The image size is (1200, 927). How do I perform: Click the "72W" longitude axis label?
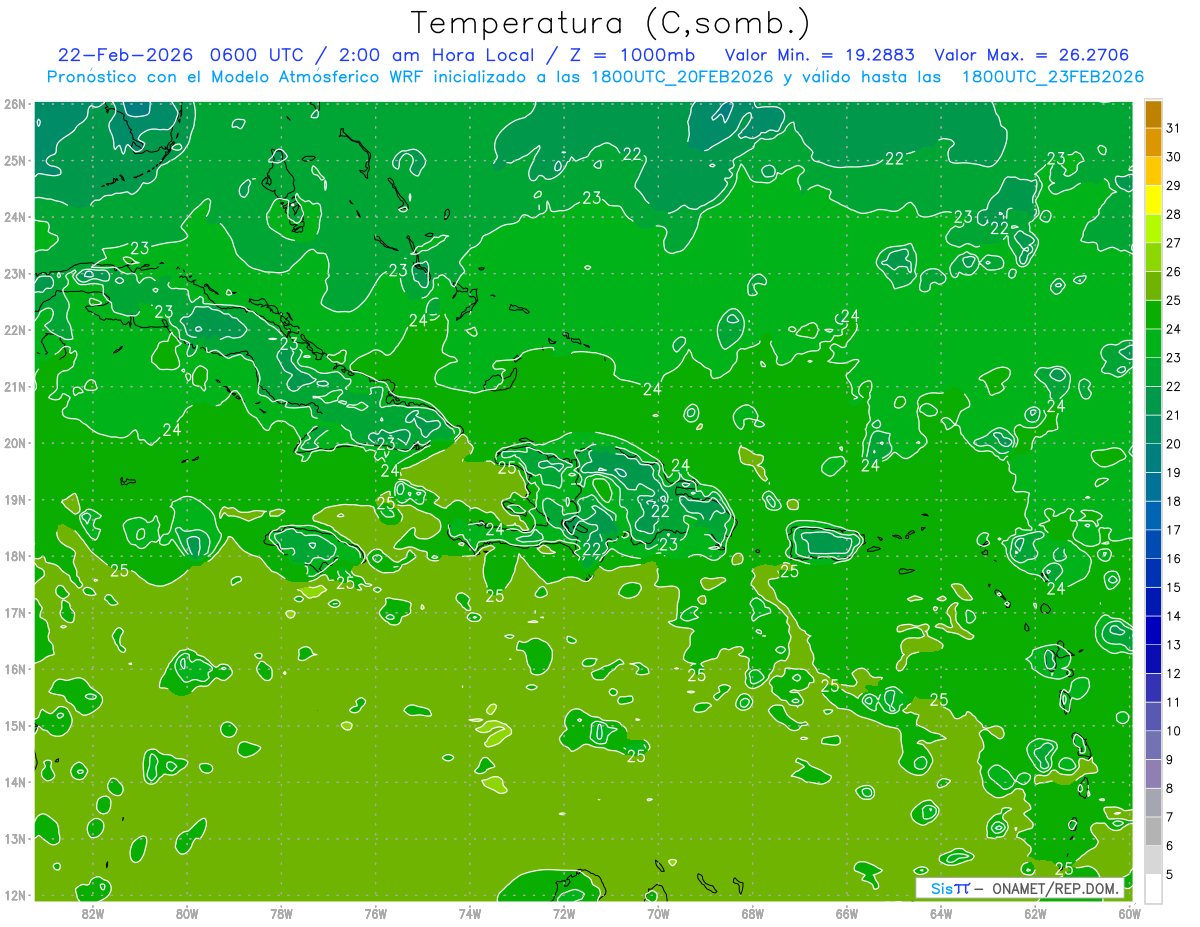pyautogui.click(x=564, y=913)
